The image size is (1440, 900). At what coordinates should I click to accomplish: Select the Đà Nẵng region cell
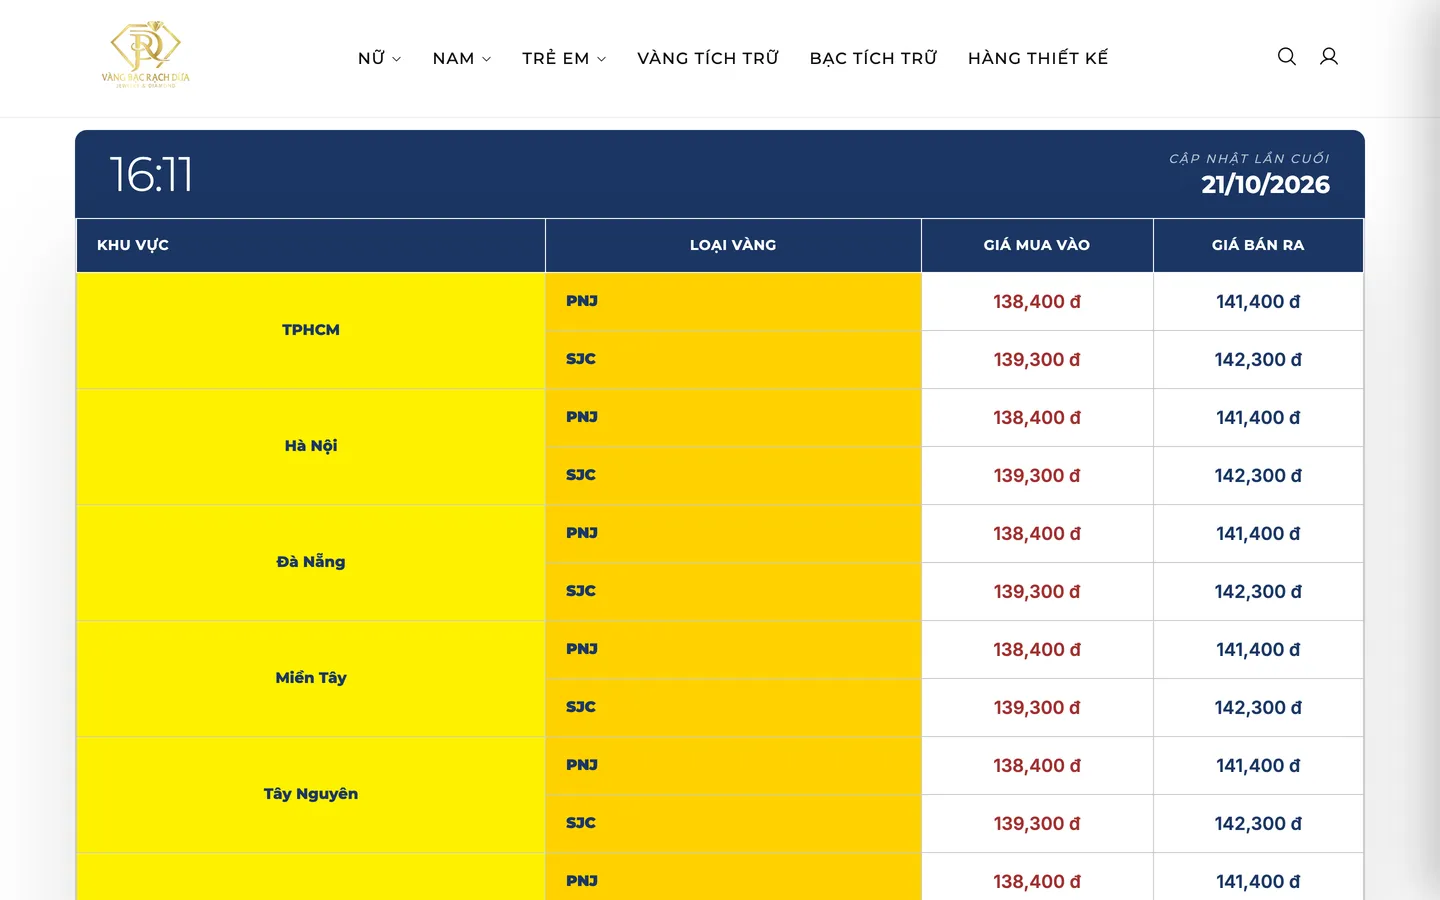(311, 562)
